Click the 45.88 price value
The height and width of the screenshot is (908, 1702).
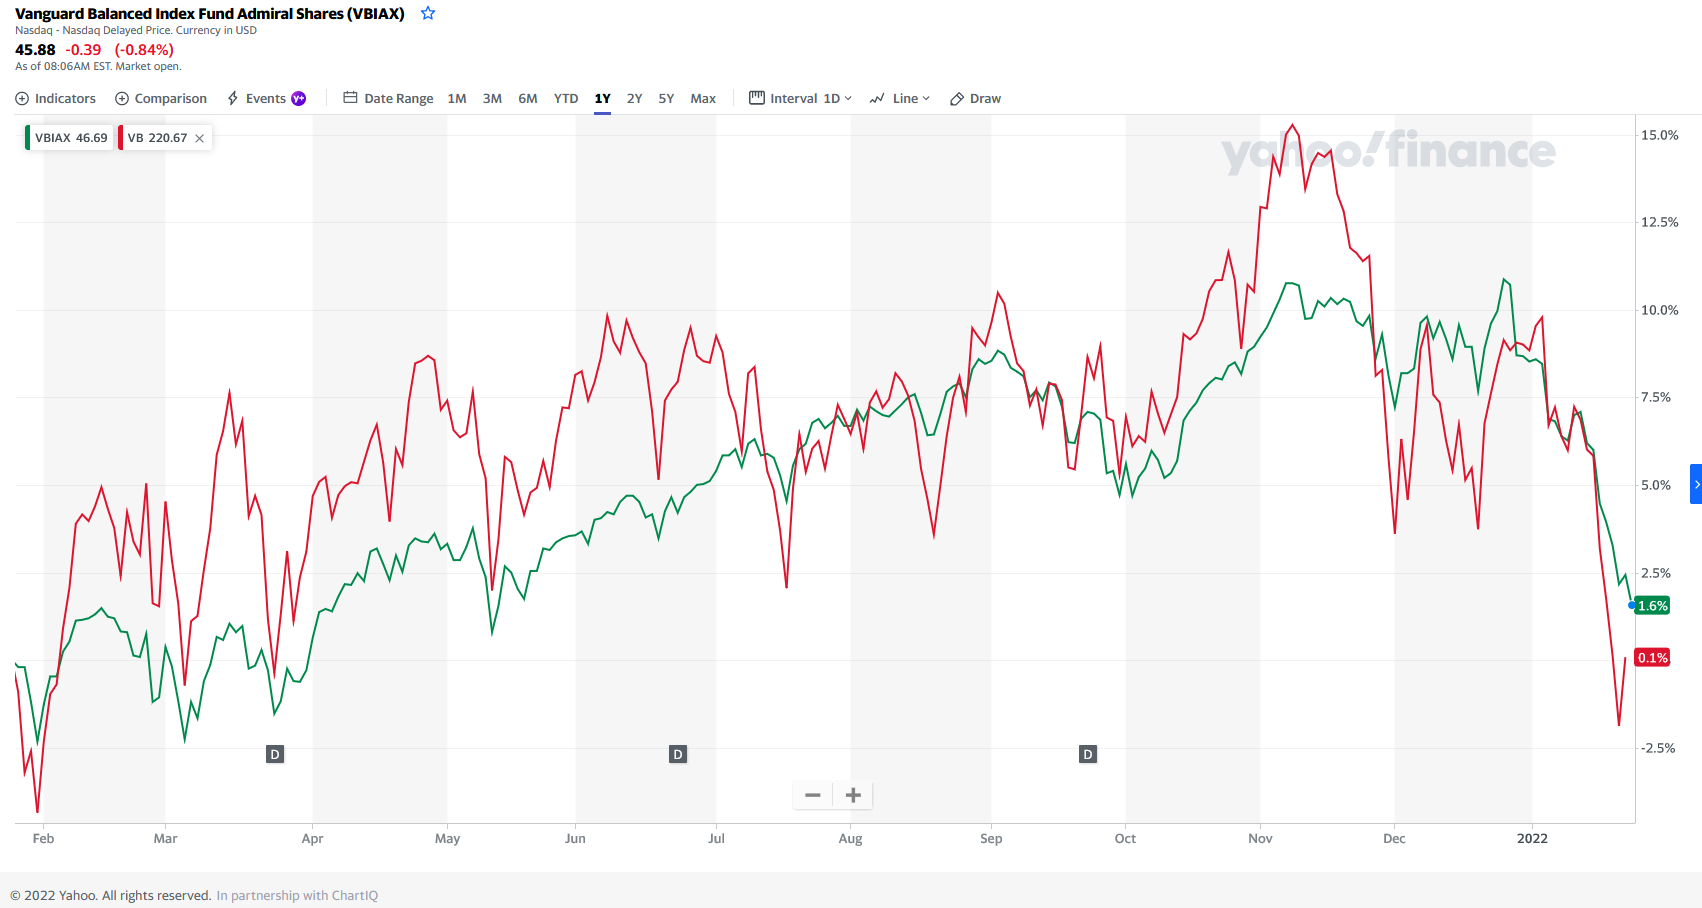pyautogui.click(x=35, y=49)
